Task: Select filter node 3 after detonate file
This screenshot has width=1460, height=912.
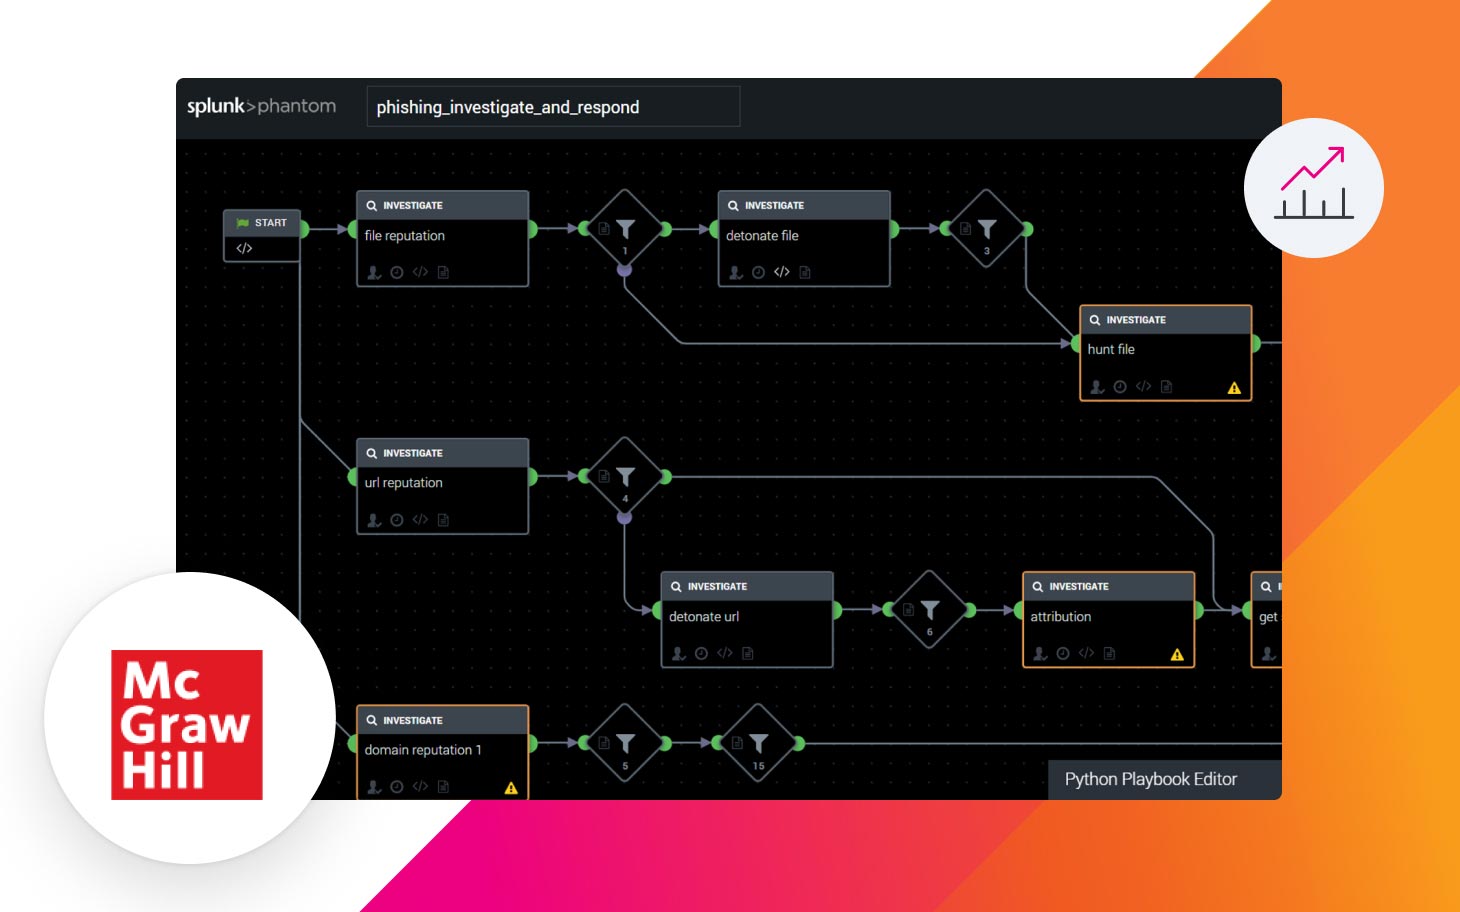Action: [987, 229]
